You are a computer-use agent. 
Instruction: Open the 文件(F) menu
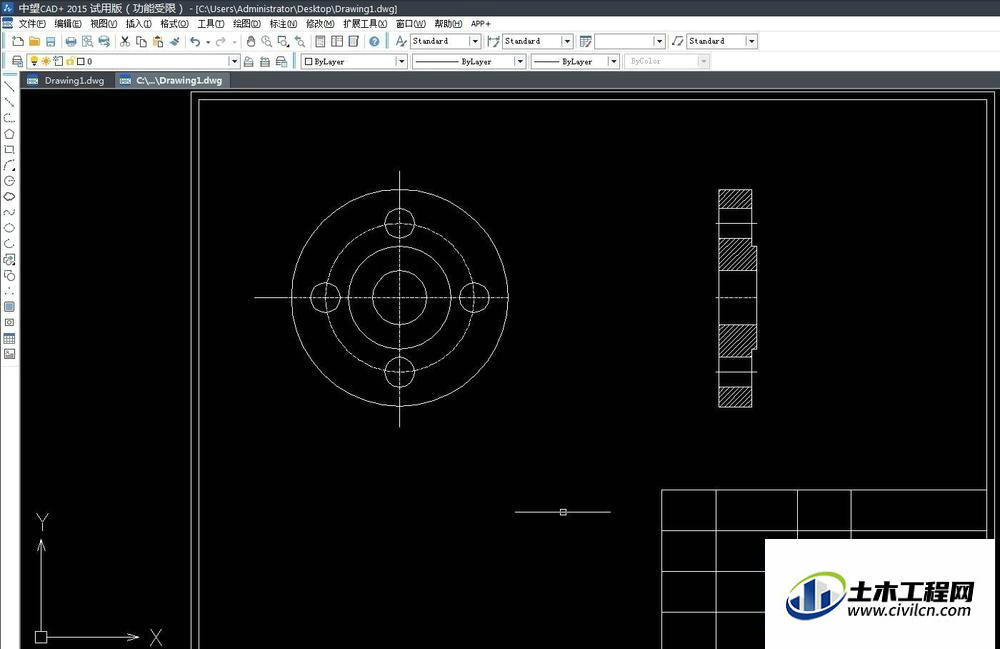point(32,24)
